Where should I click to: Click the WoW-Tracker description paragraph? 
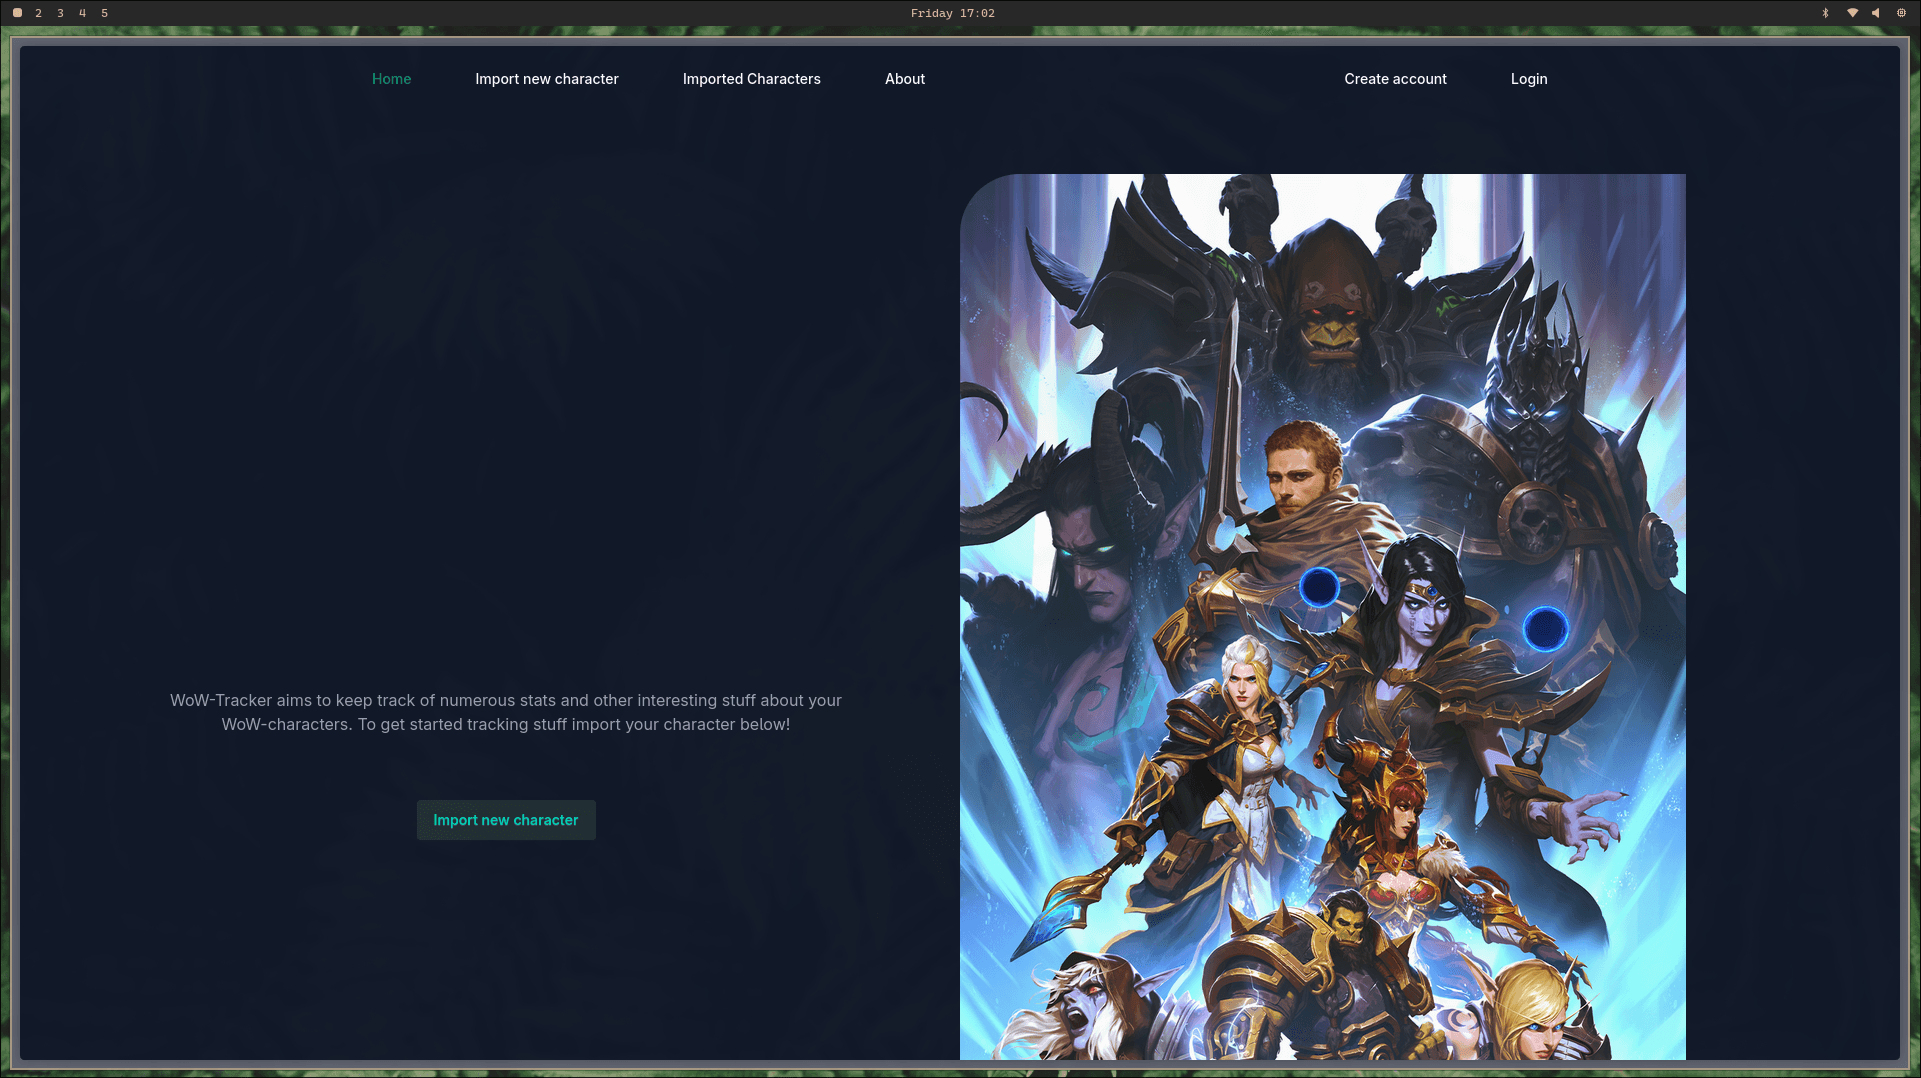coord(506,712)
